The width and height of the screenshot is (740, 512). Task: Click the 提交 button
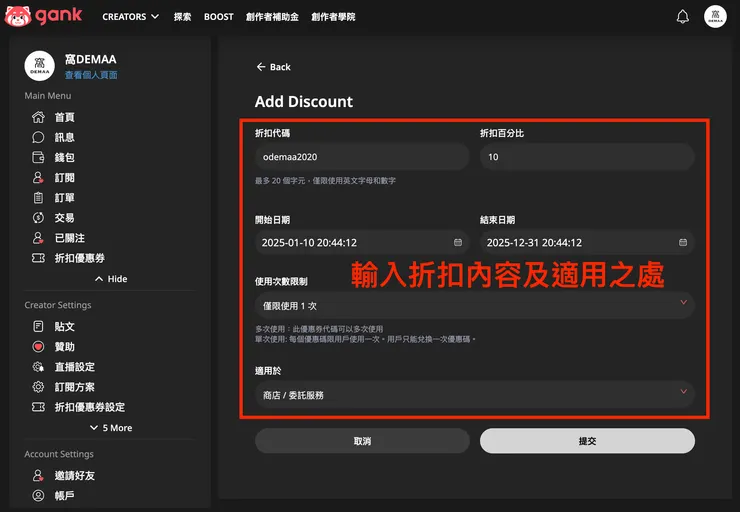pos(587,441)
